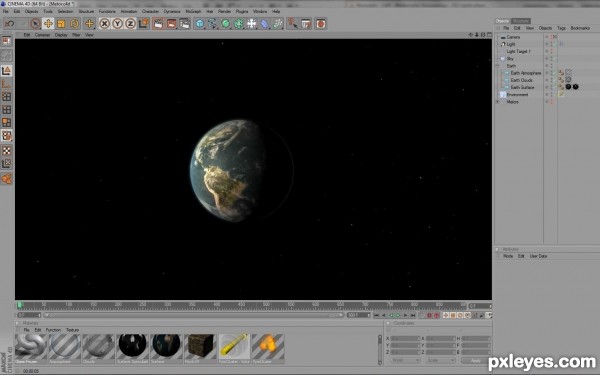Jump to the start of animation
Viewport: 600px width, 375px height.
click(x=377, y=315)
